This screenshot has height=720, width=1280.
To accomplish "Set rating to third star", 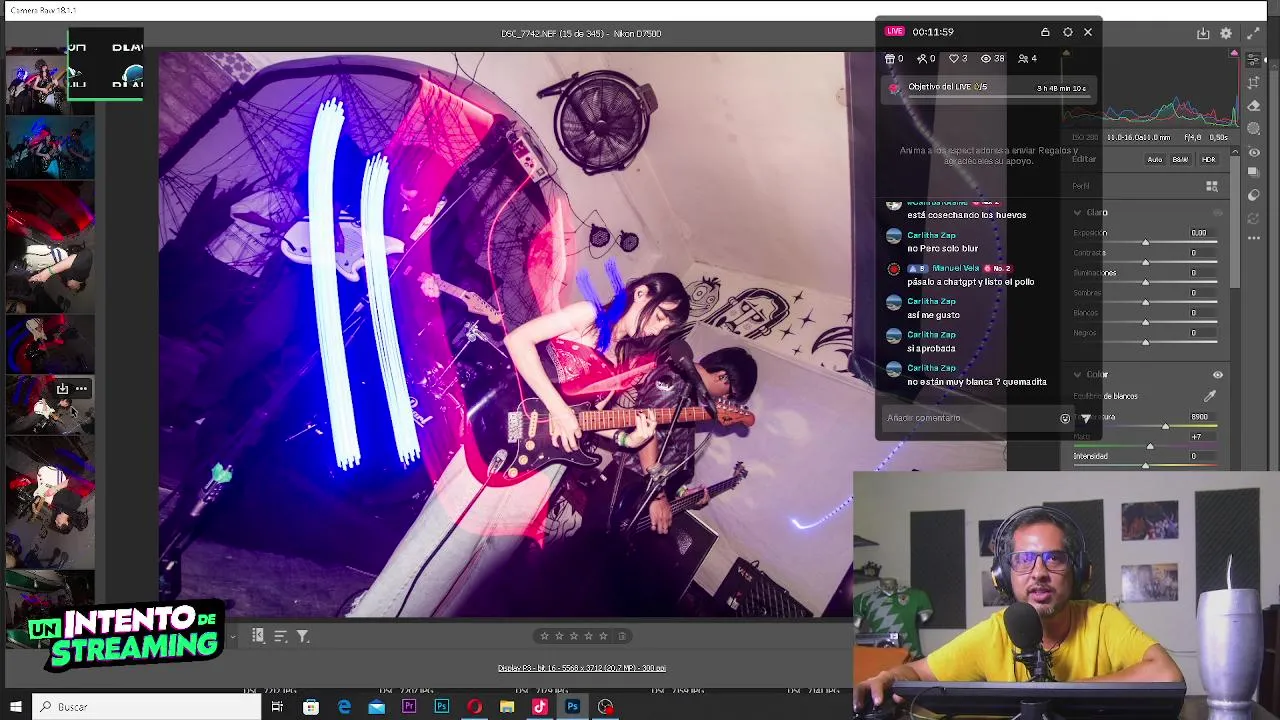I will (x=573, y=636).
